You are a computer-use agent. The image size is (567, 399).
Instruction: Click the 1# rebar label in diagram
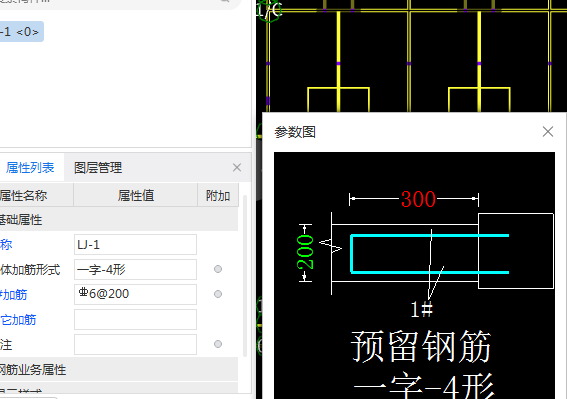click(x=421, y=309)
